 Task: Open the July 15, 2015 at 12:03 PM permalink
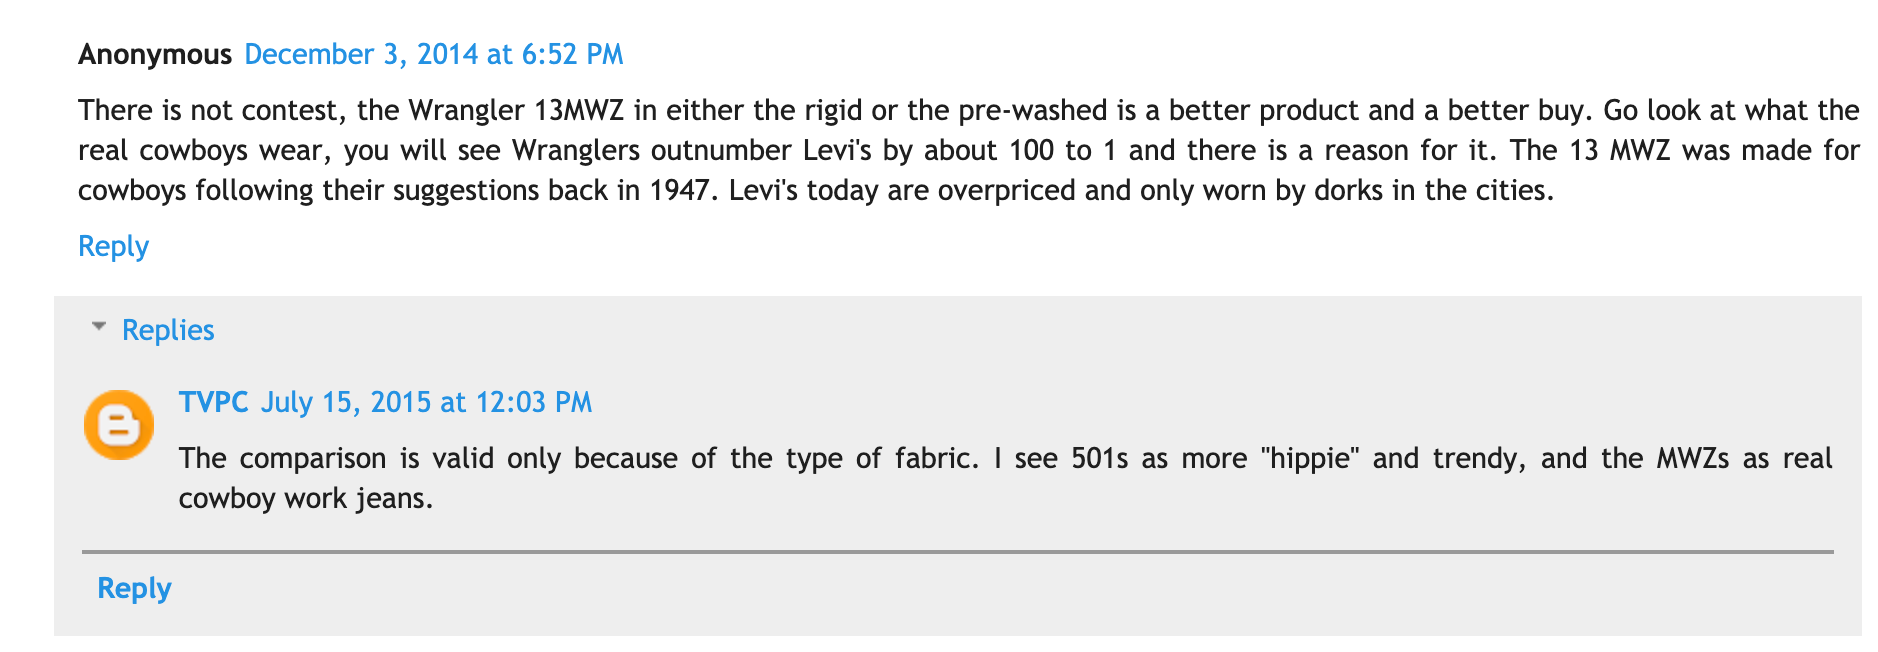[427, 402]
